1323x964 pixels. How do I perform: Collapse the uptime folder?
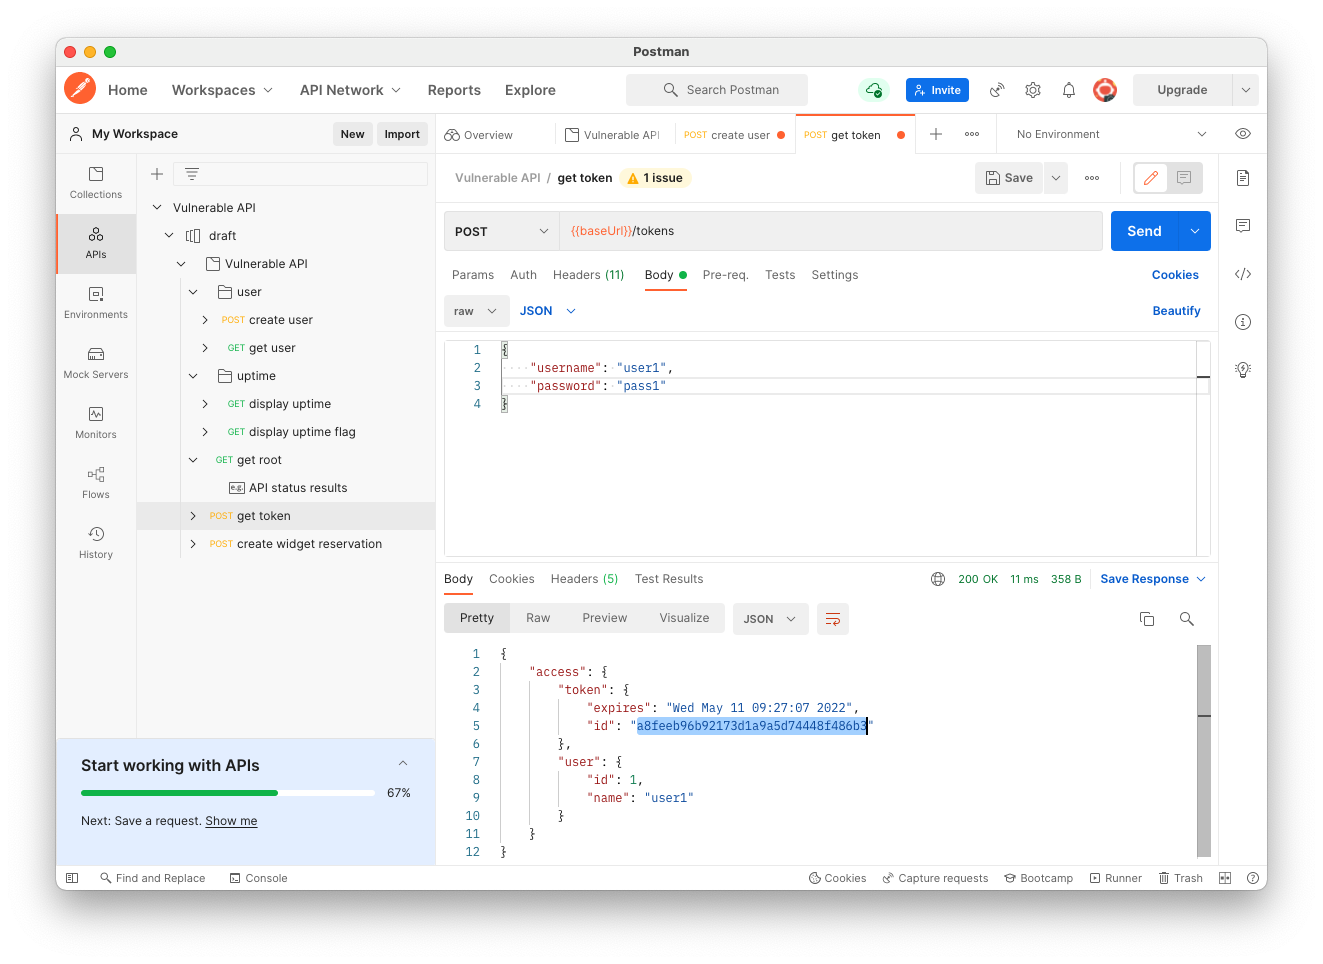193,376
